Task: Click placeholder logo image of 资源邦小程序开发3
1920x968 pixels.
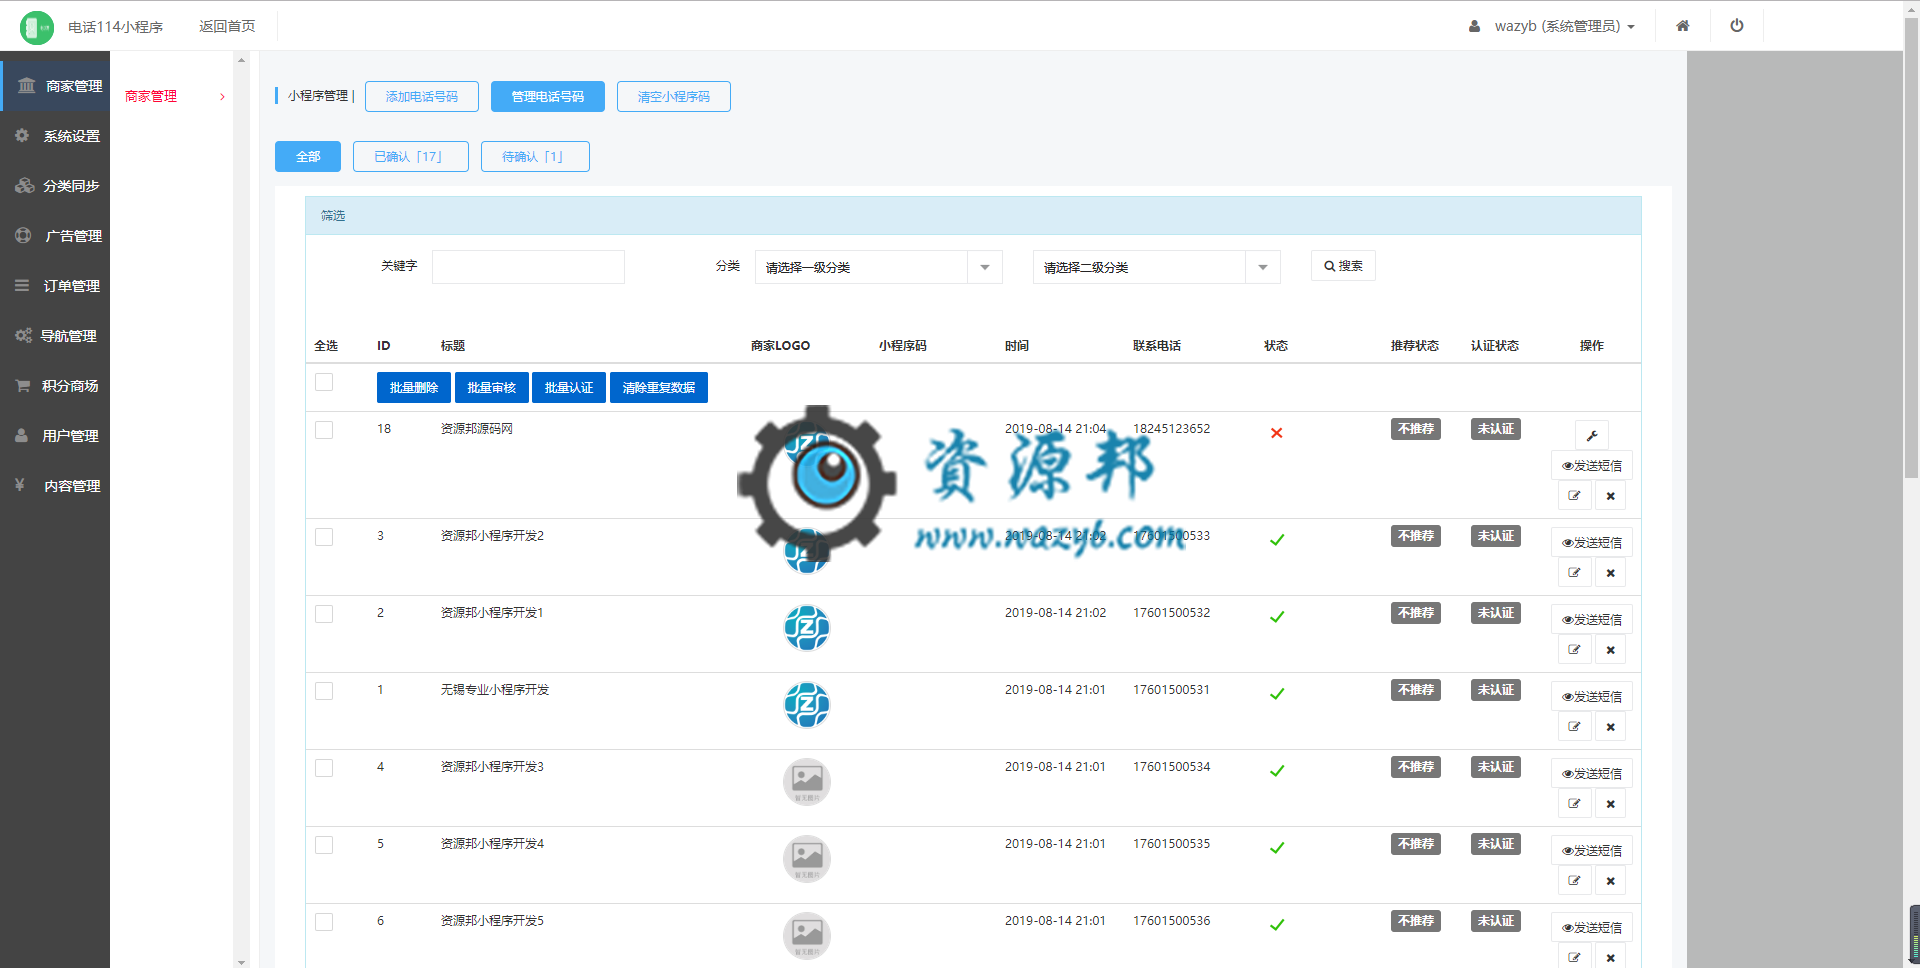Action: [807, 782]
